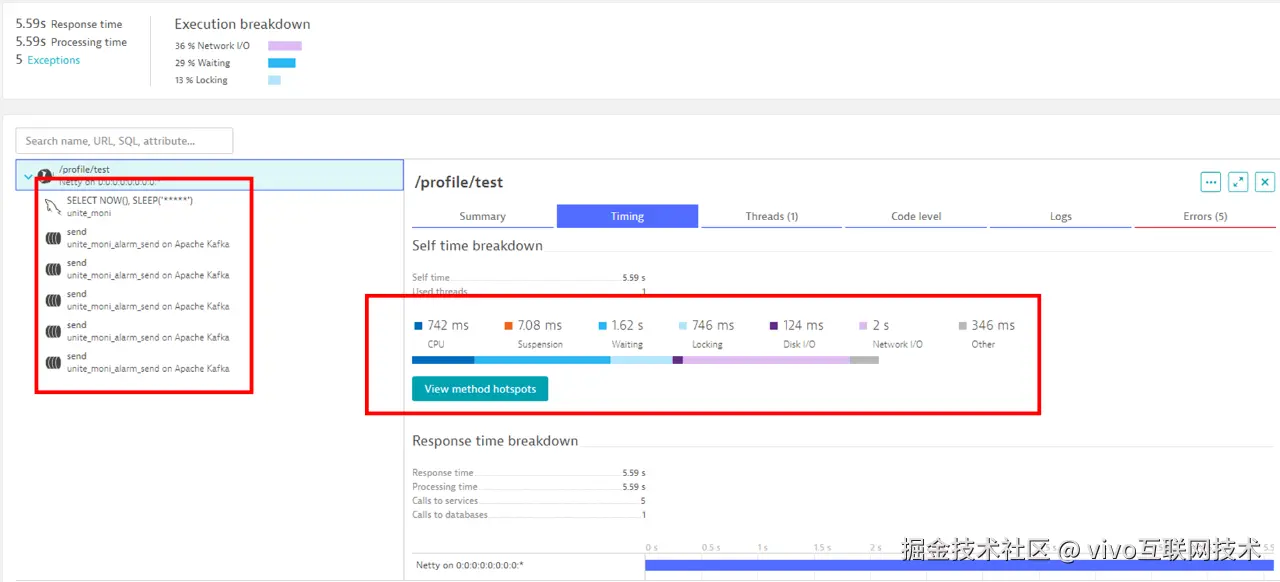Viewport: 1280px width, 582px height.
Task: Open the Errors (5) tab
Action: tap(1205, 216)
